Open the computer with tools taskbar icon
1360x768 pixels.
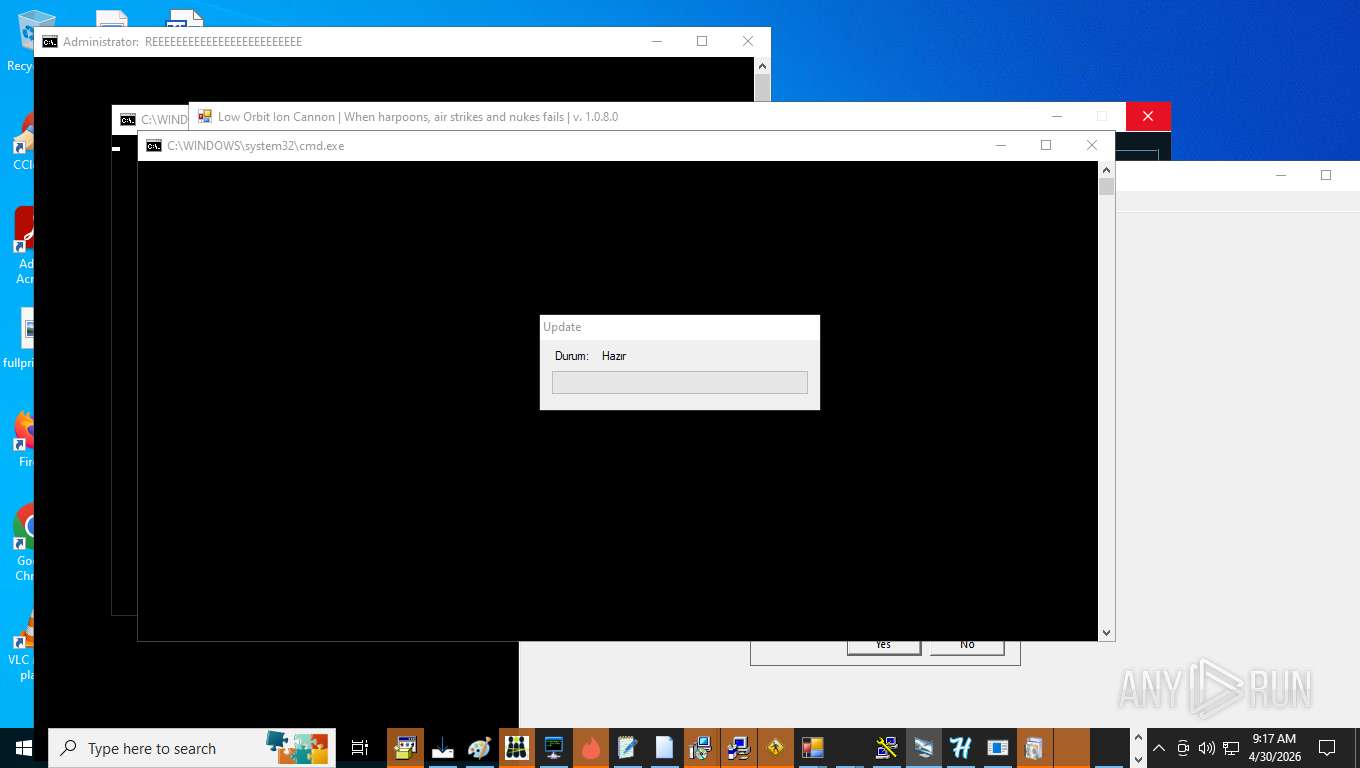pos(886,748)
